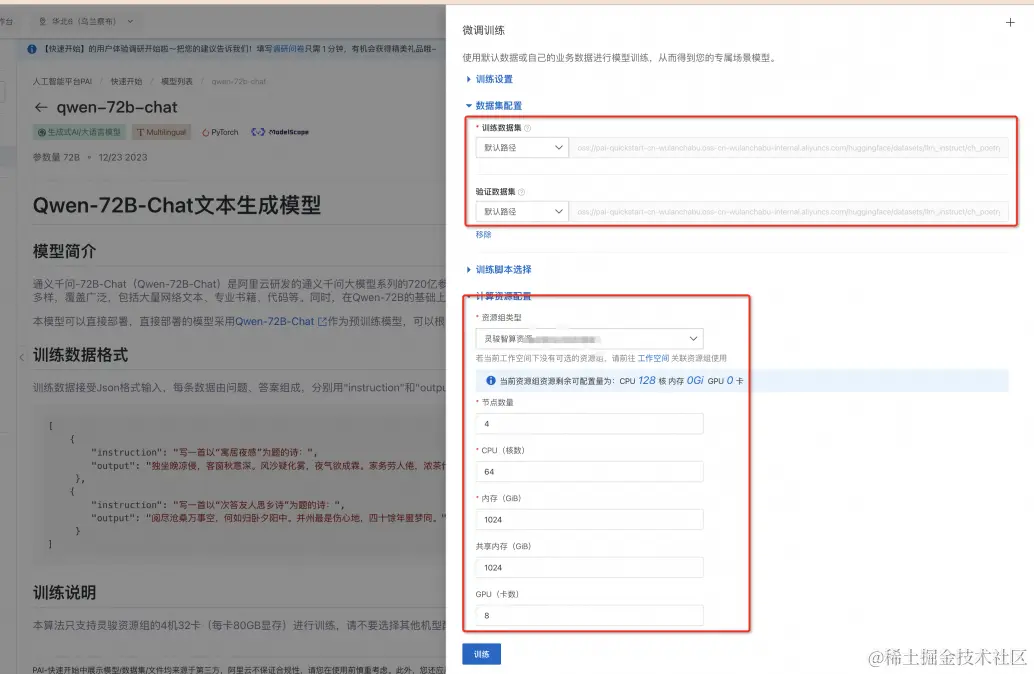Click the GPU（卡数）input field
The image size is (1034, 674).
(589, 615)
